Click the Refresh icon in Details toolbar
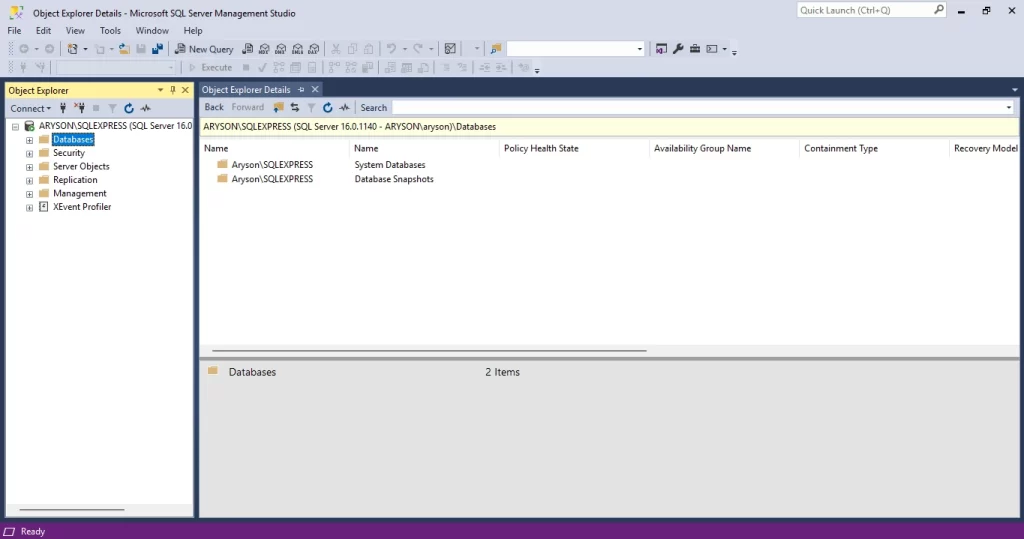 (x=327, y=107)
